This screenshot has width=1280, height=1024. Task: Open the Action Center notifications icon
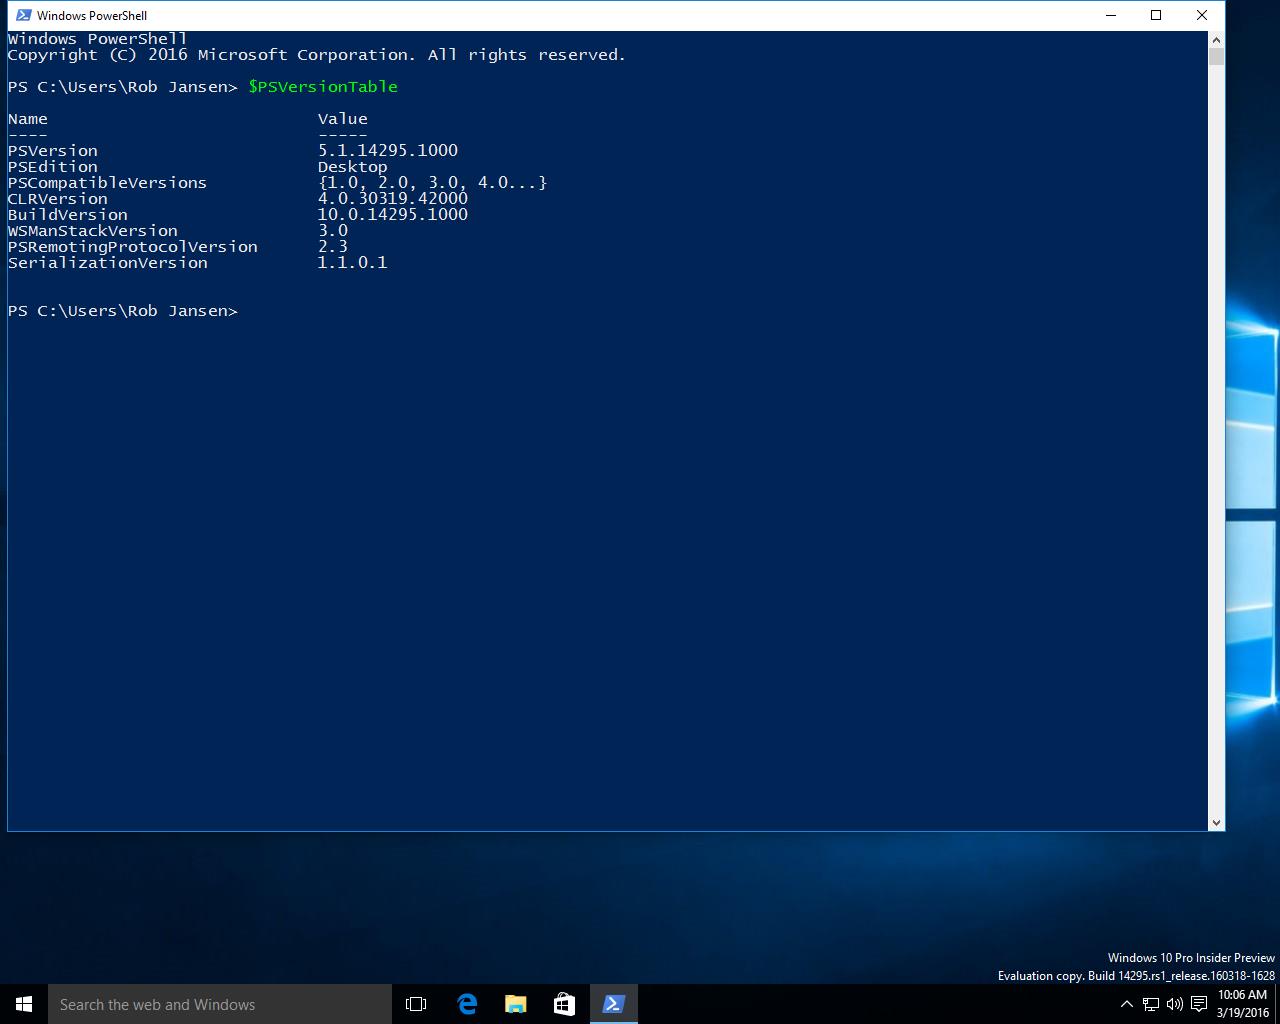(x=1198, y=1004)
